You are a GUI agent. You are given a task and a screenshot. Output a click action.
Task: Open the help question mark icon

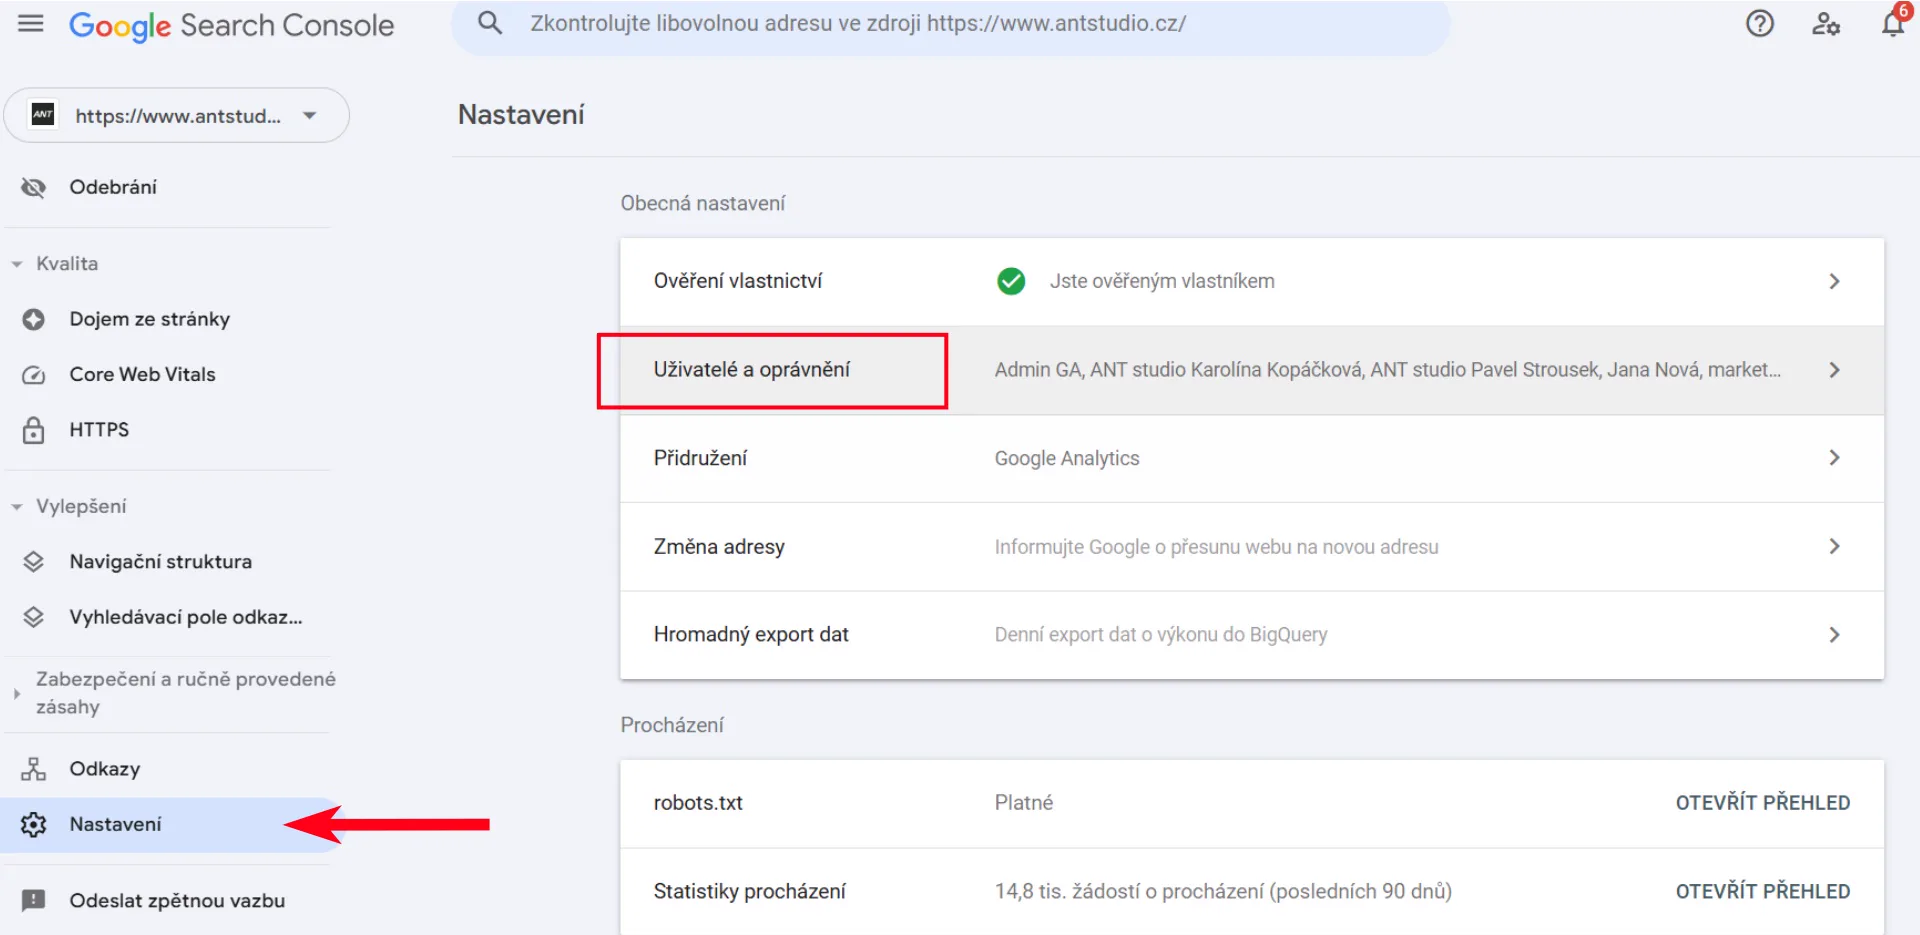1760,23
